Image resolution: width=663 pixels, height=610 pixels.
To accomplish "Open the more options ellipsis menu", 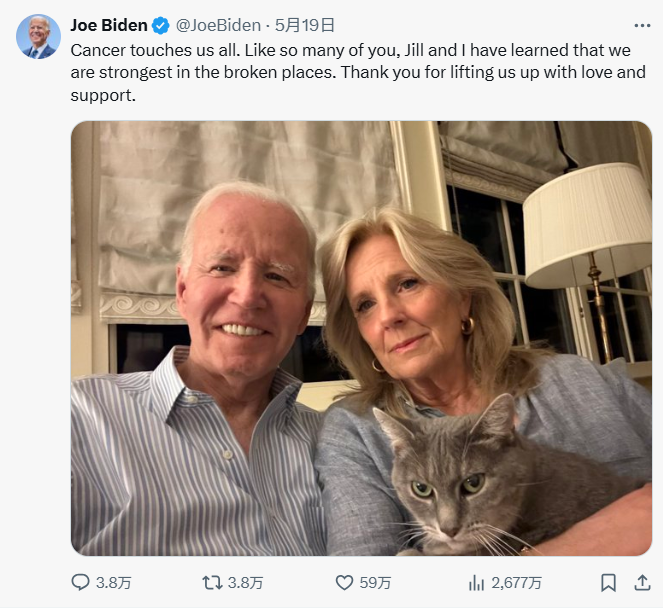I will (x=642, y=25).
